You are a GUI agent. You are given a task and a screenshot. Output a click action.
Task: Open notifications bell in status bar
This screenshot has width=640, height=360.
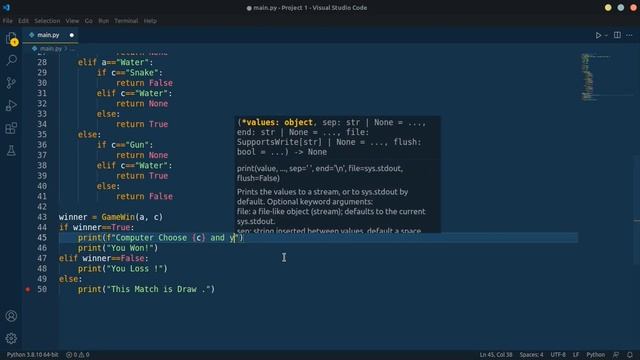[630, 355]
